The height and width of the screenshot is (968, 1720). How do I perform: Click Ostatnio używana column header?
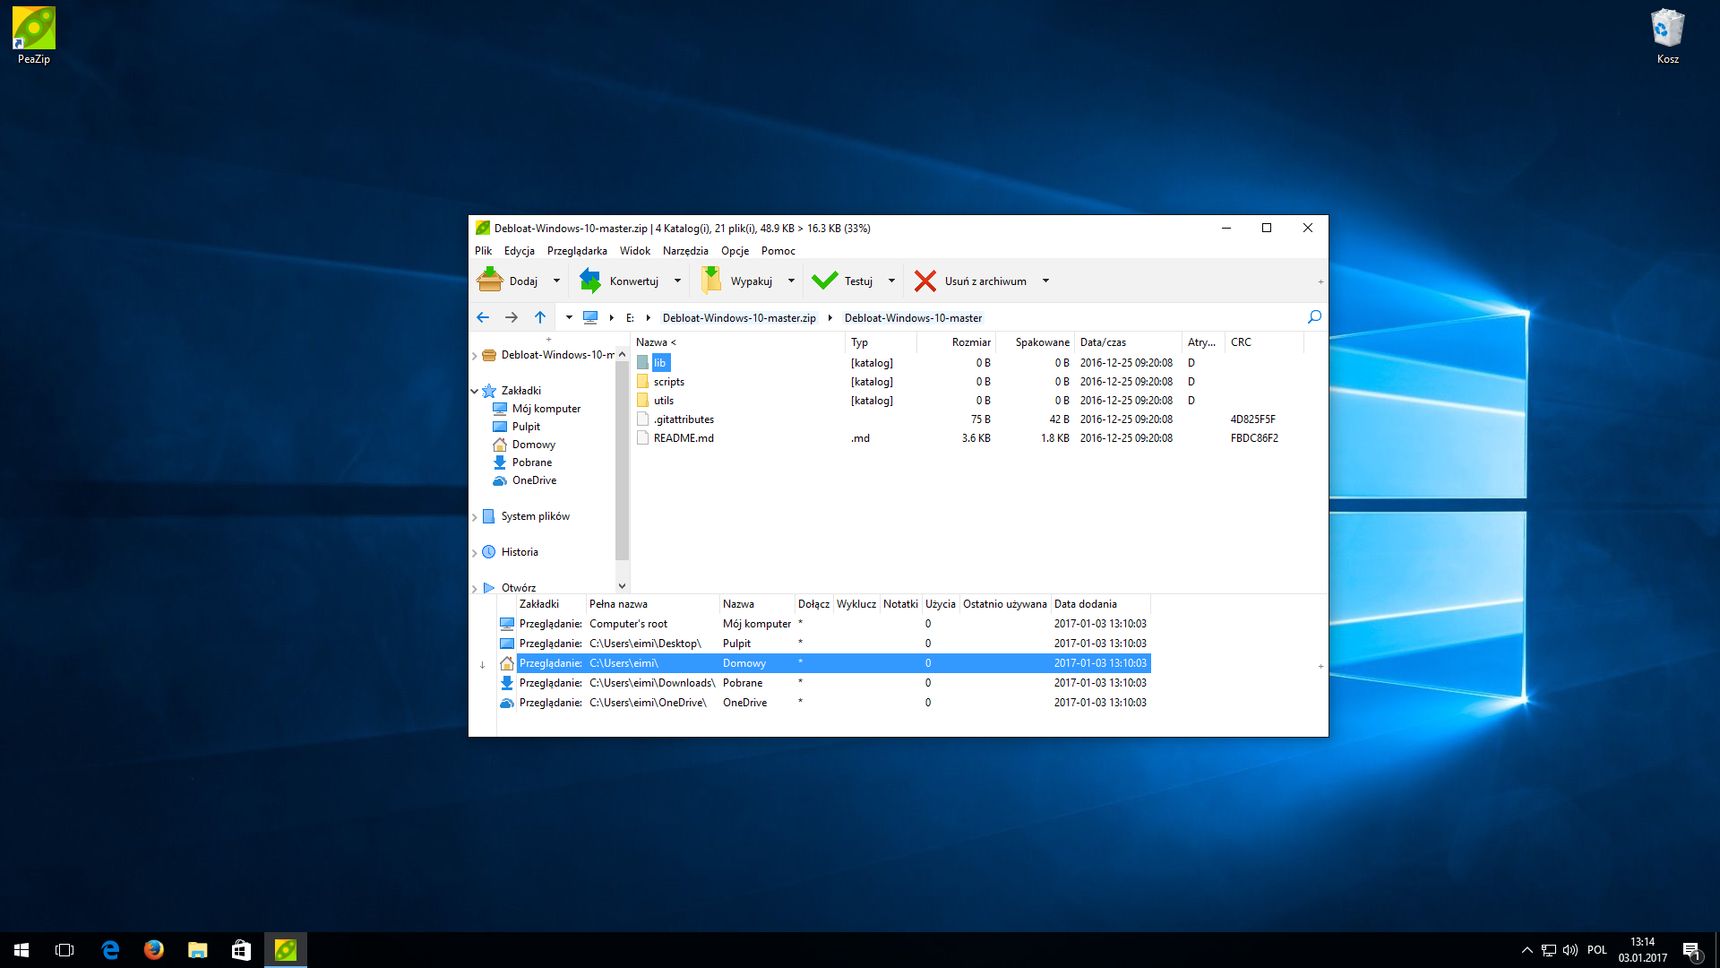coord(1004,604)
